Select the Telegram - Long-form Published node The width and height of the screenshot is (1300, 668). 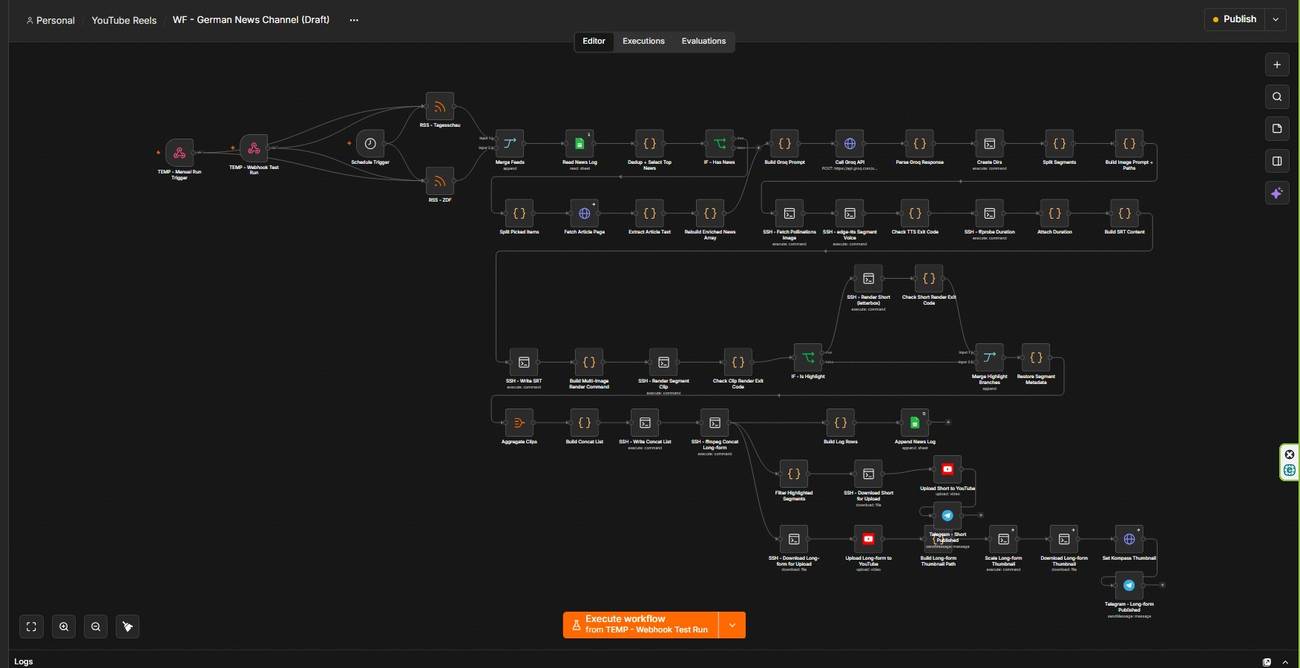tap(1129, 585)
